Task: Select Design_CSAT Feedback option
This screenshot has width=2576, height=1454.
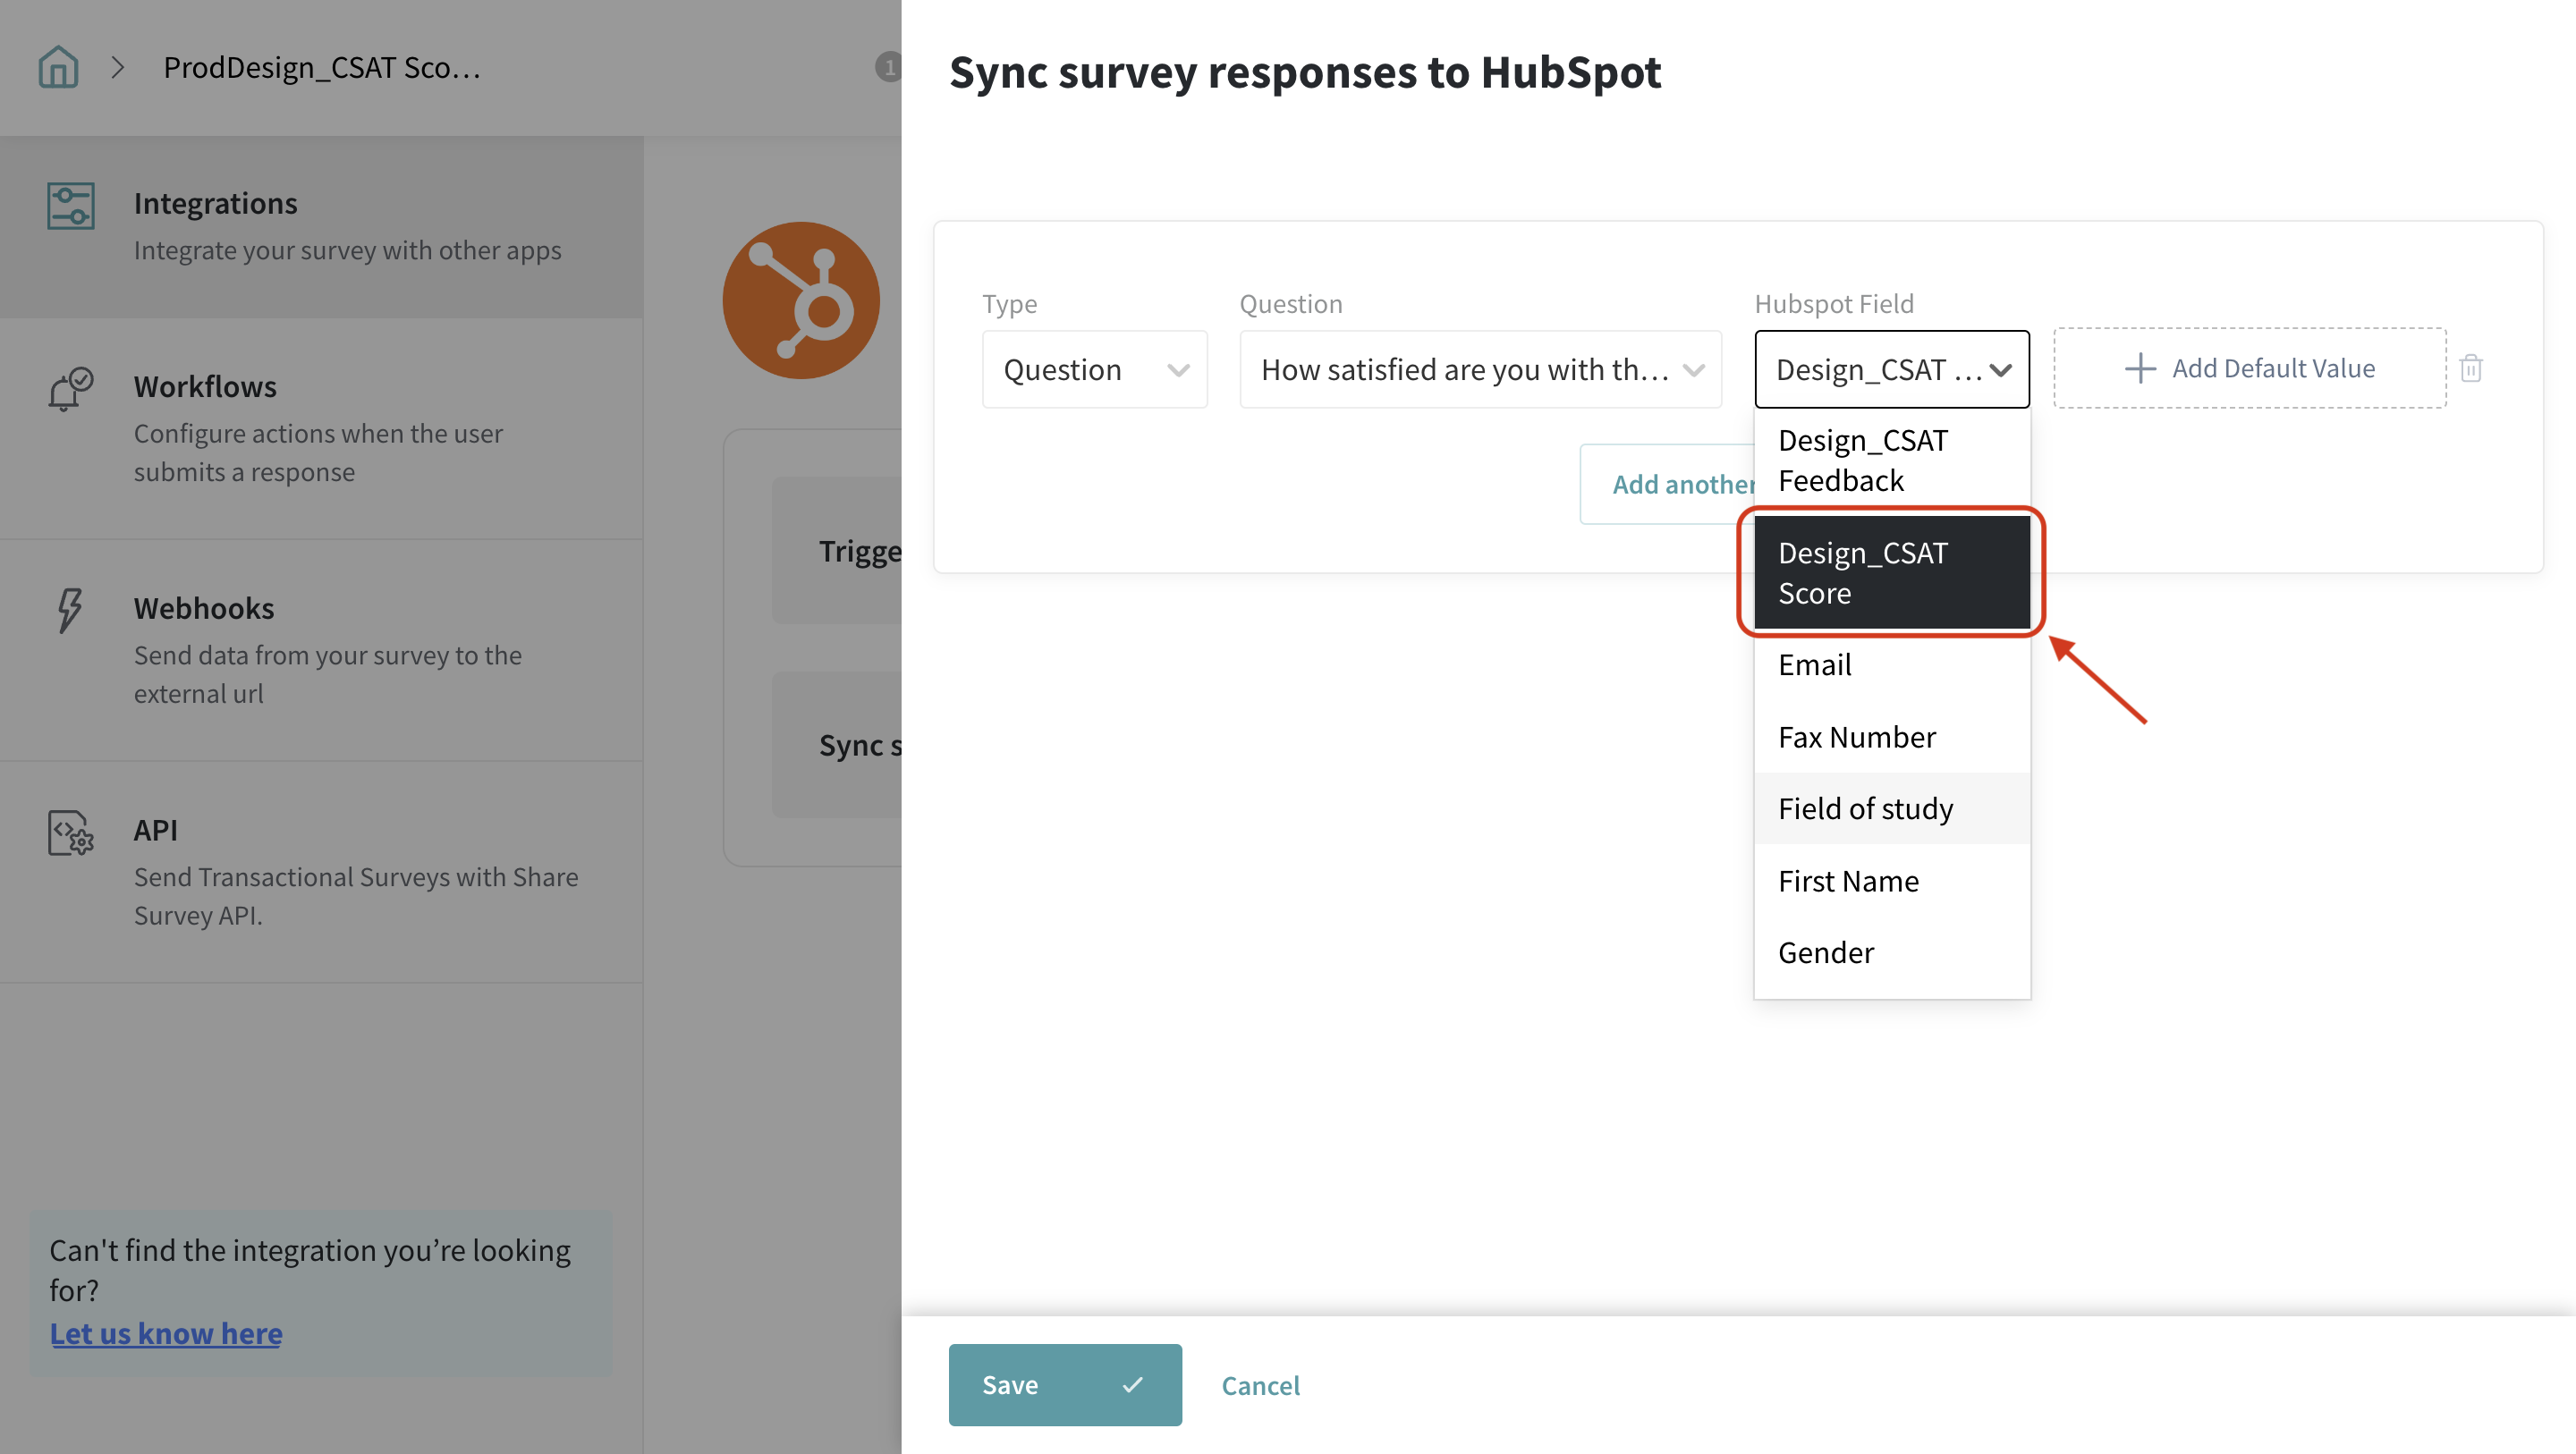Action: point(1892,461)
